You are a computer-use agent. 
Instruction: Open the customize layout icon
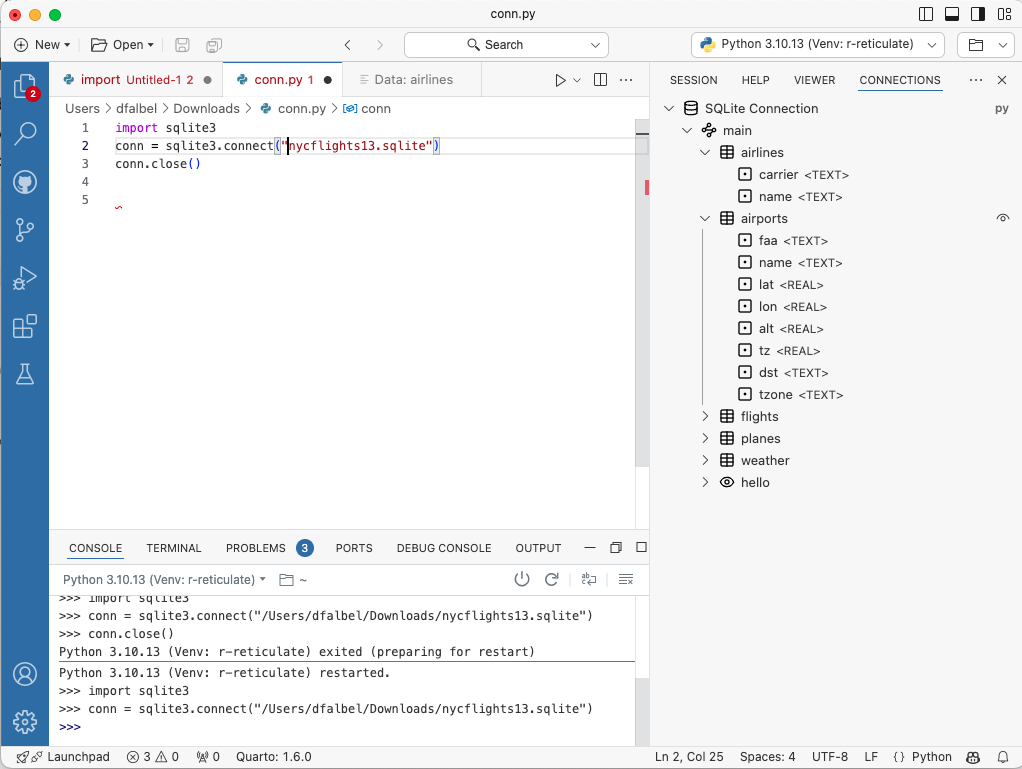1004,14
